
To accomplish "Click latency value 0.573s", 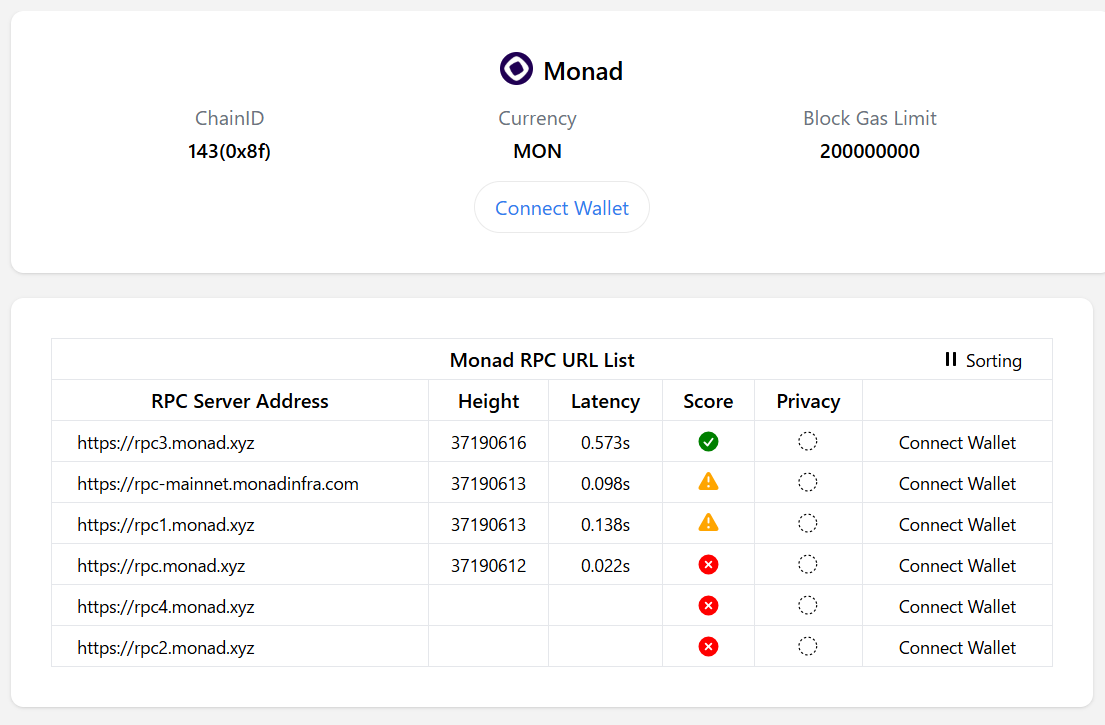I will click(605, 442).
